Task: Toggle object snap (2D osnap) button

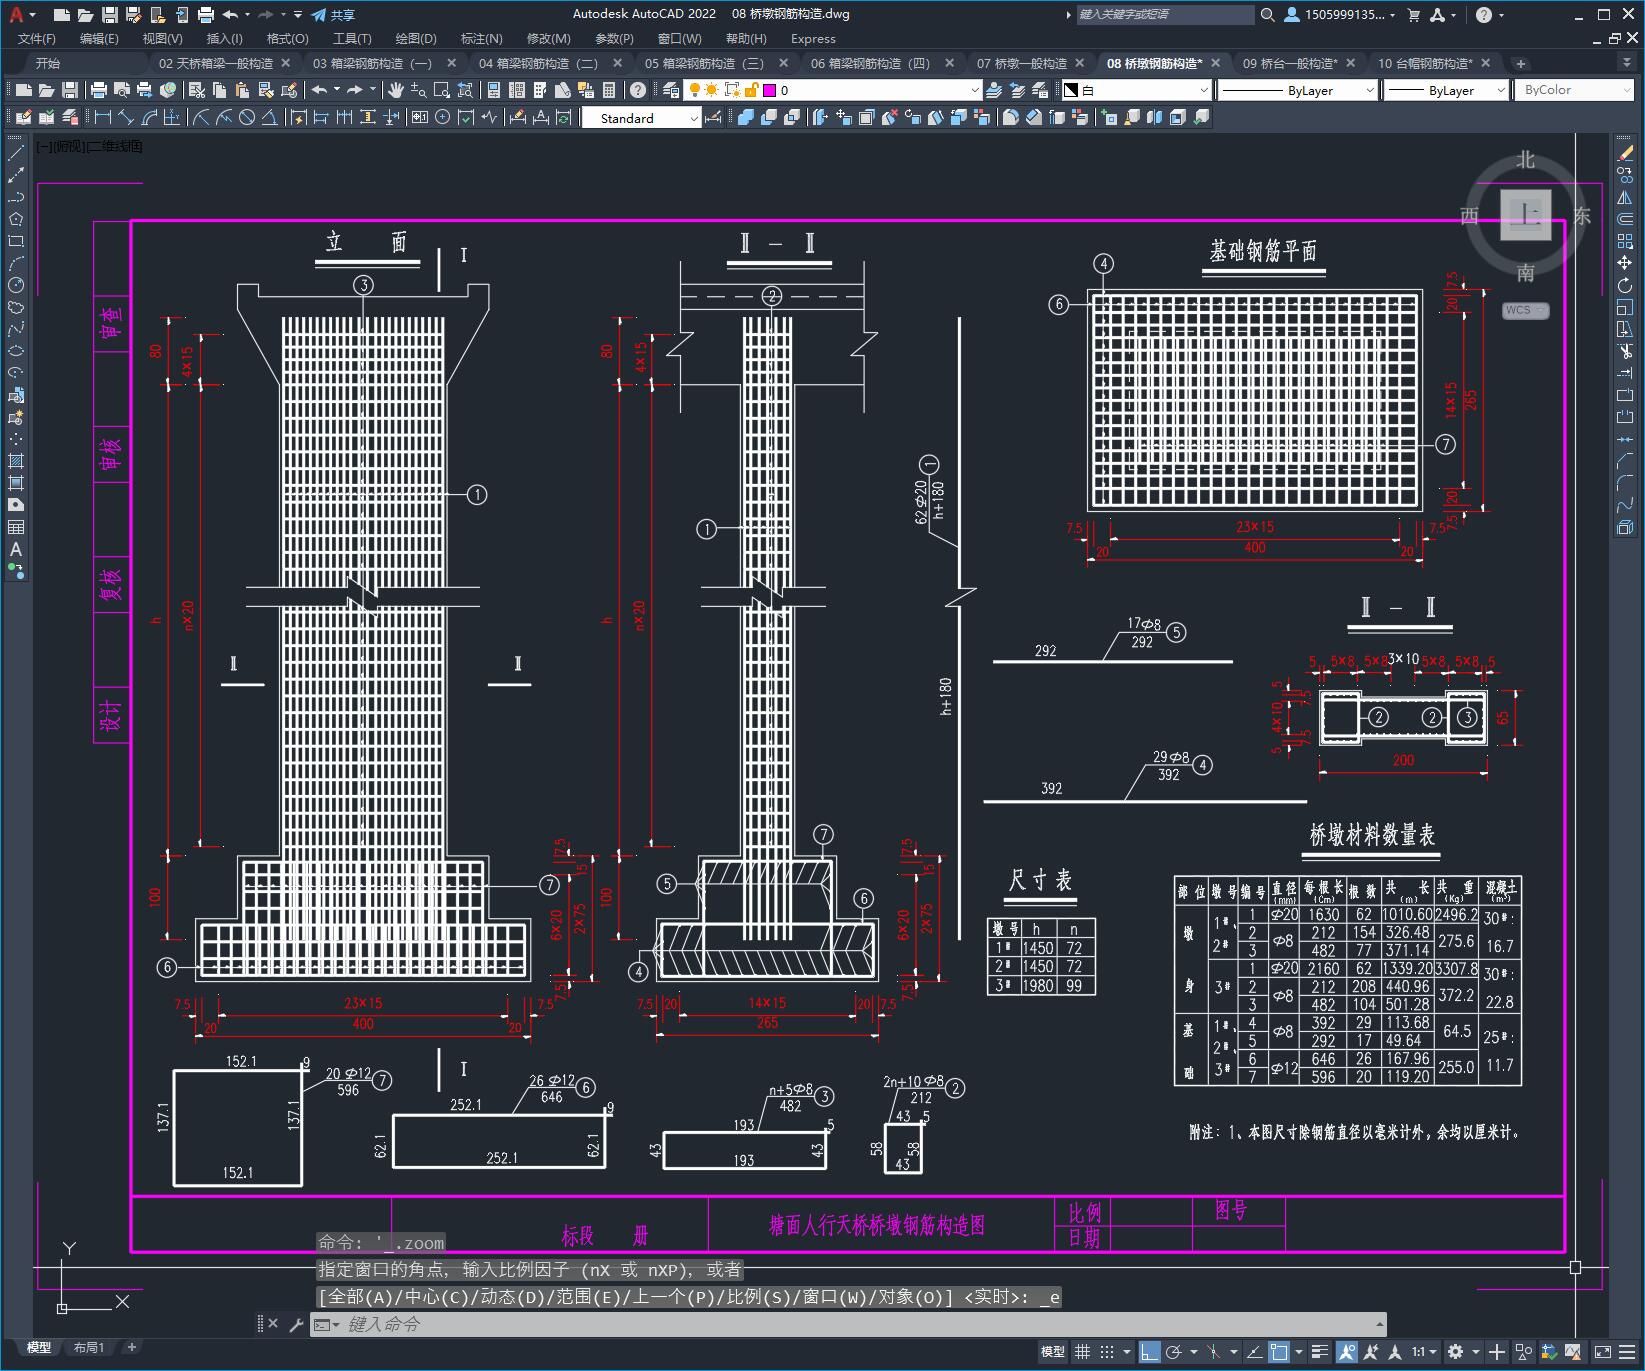Action: pos(1279,1352)
